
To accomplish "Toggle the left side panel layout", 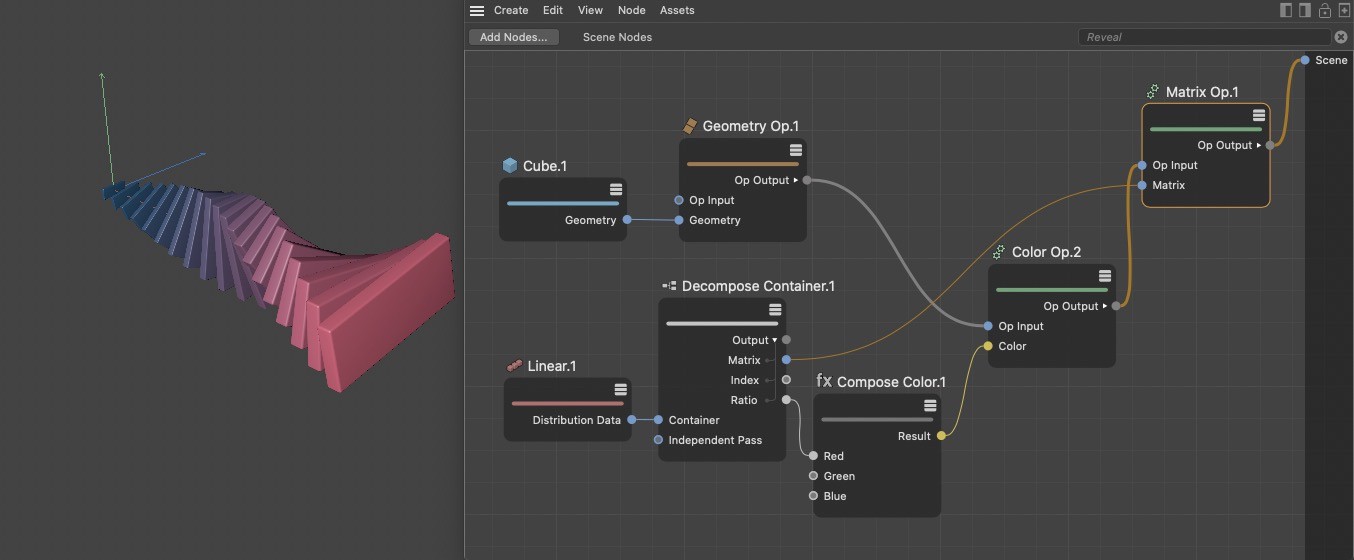I will (1286, 10).
